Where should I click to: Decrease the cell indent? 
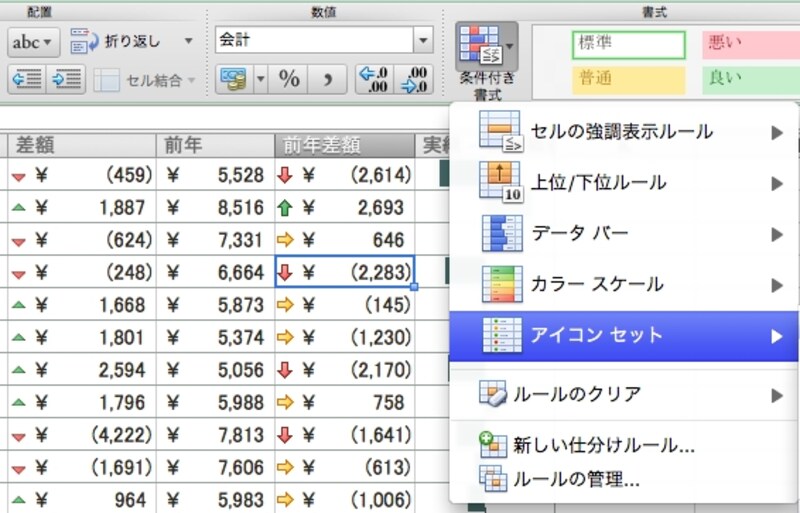27,79
